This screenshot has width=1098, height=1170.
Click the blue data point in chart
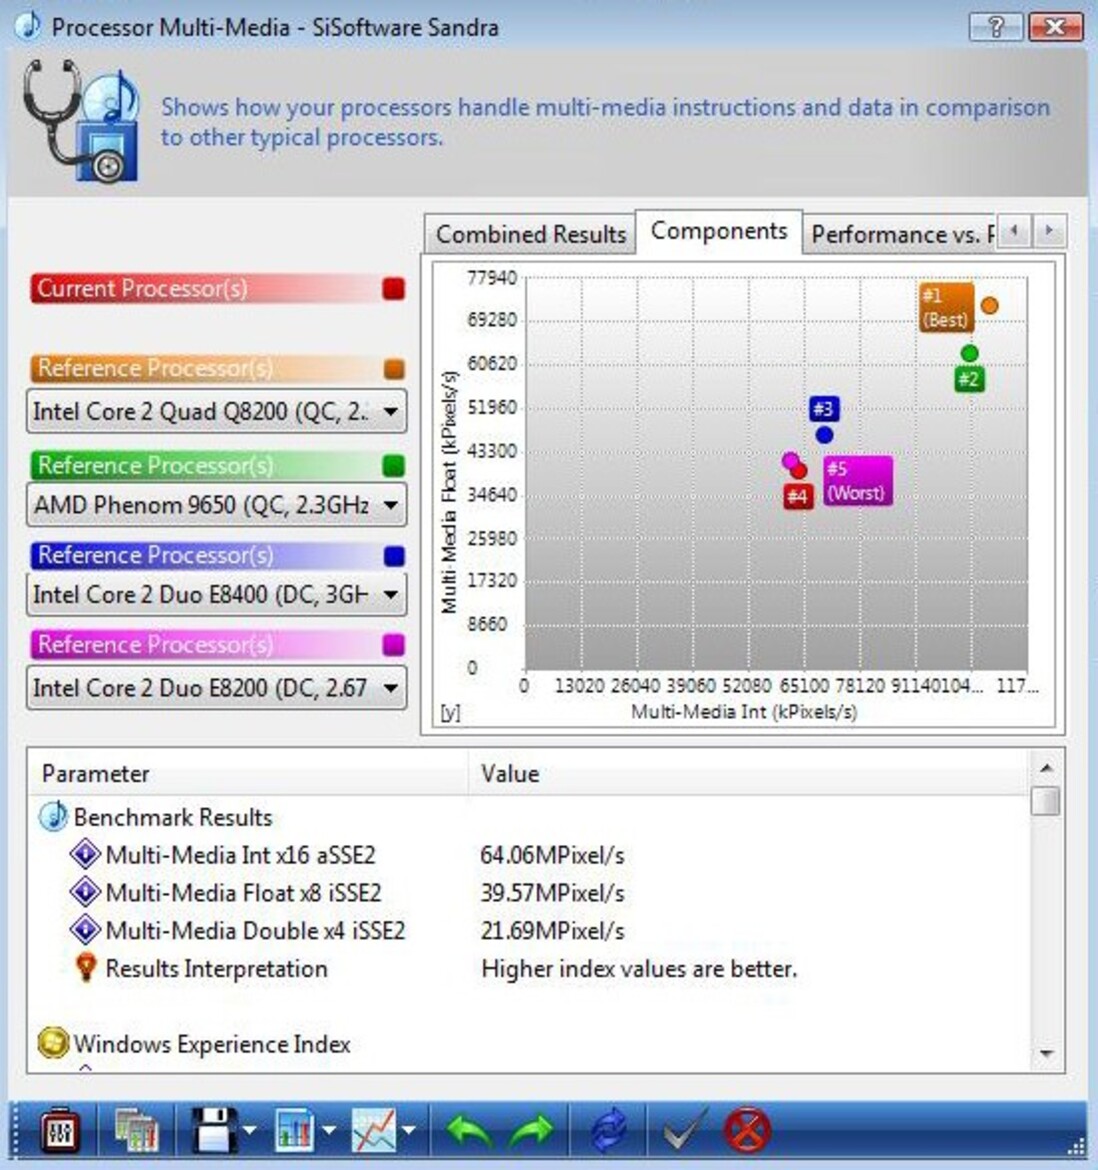tap(824, 434)
